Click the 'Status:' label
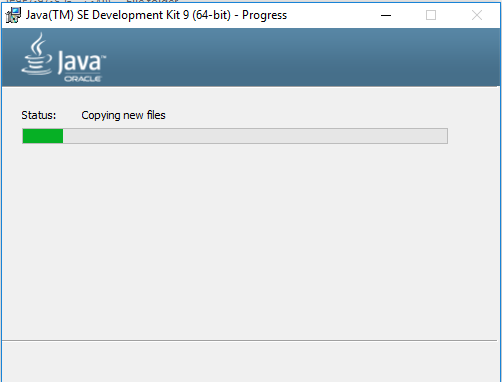 point(39,115)
